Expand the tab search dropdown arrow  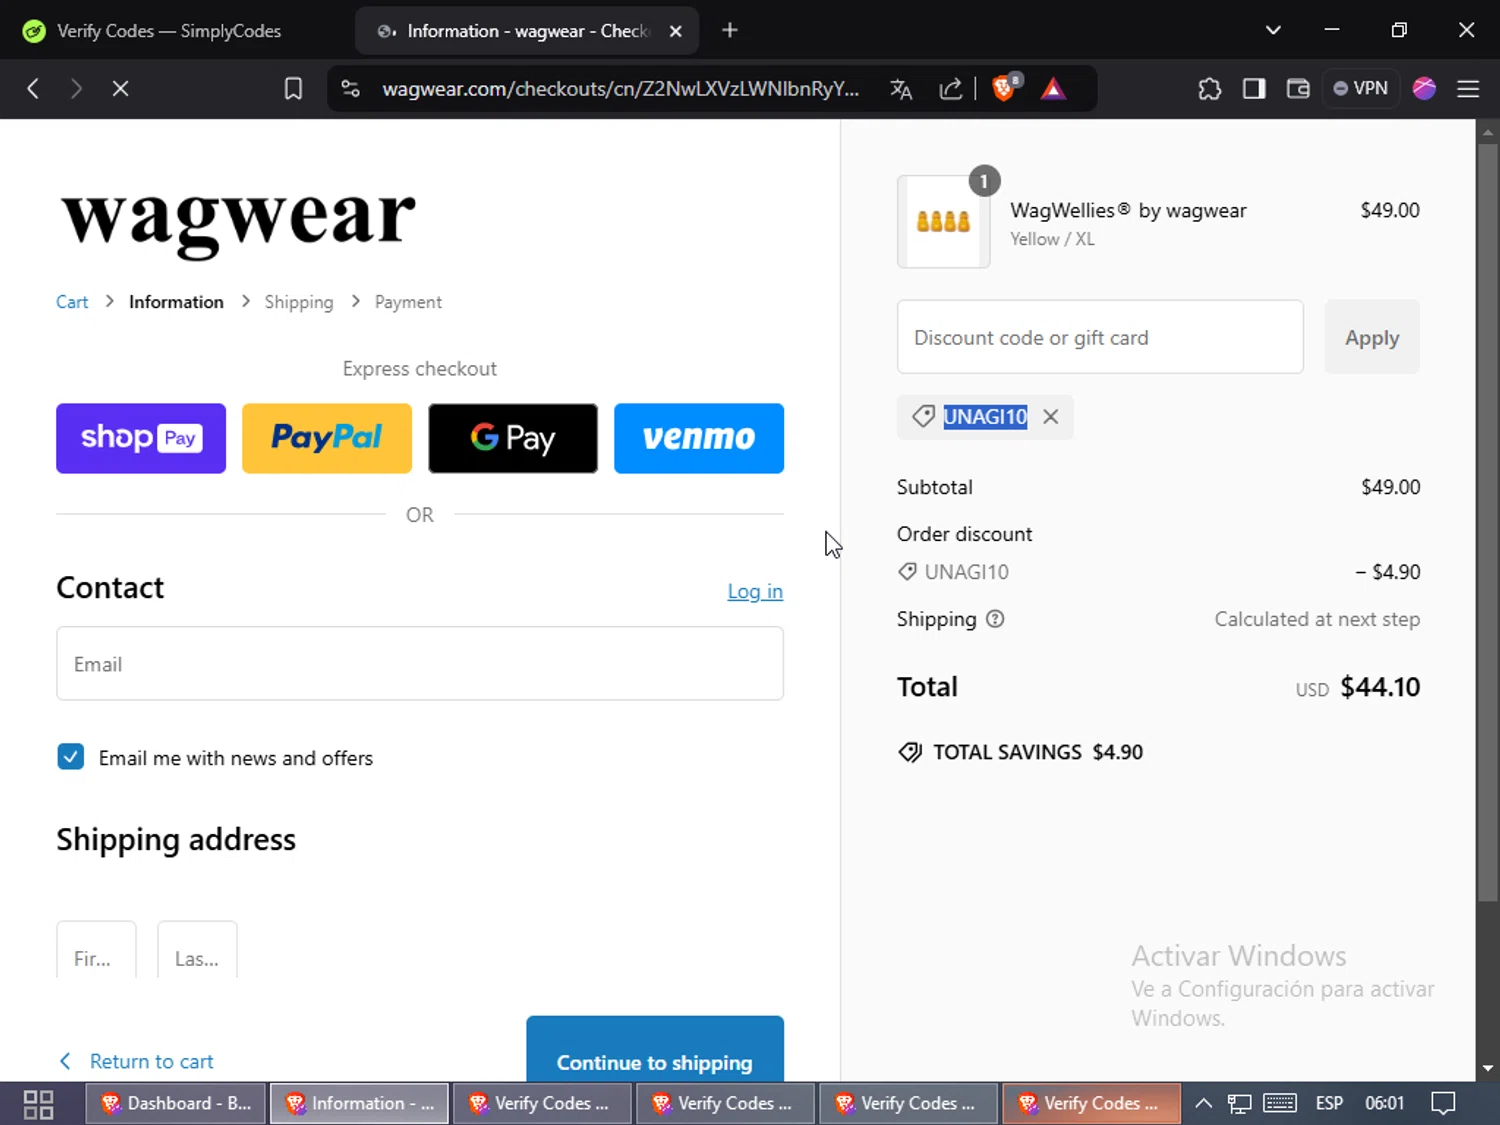tap(1273, 30)
